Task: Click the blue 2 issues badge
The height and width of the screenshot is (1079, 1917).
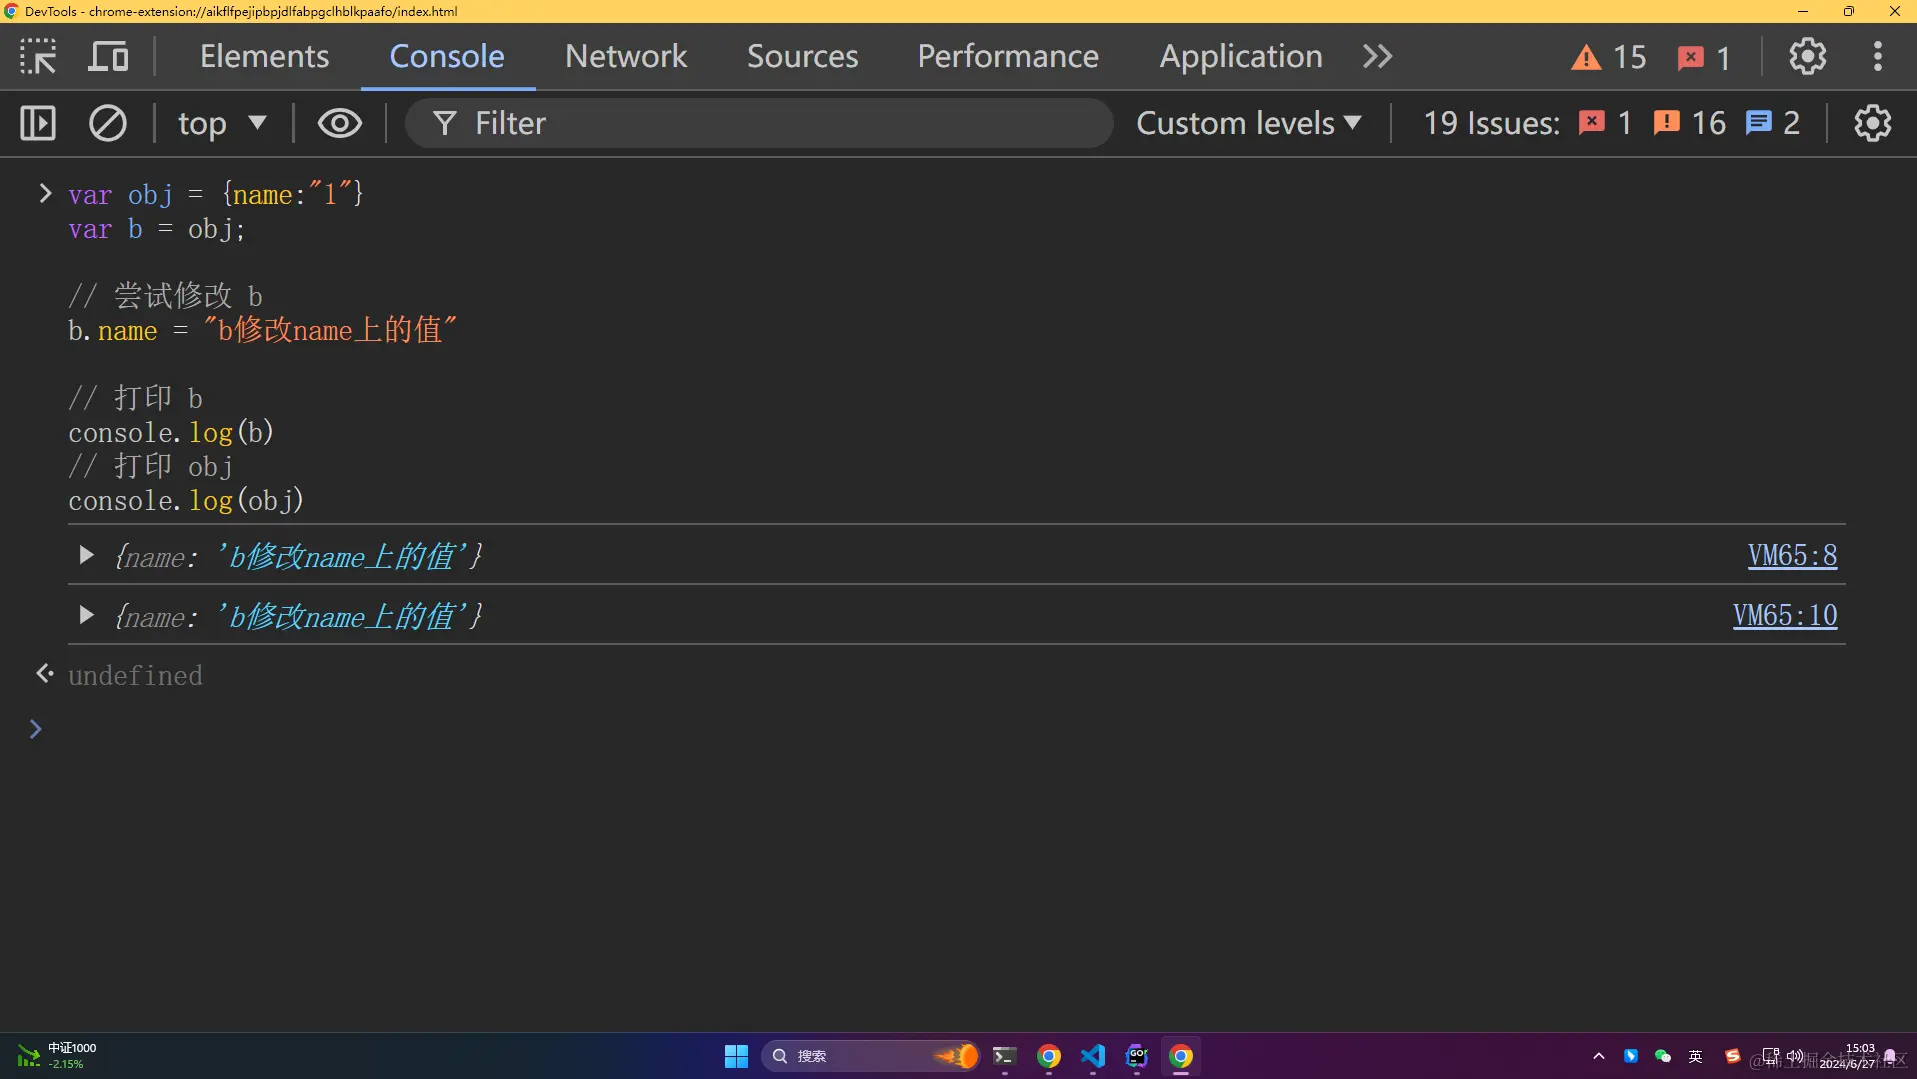Action: point(1772,123)
